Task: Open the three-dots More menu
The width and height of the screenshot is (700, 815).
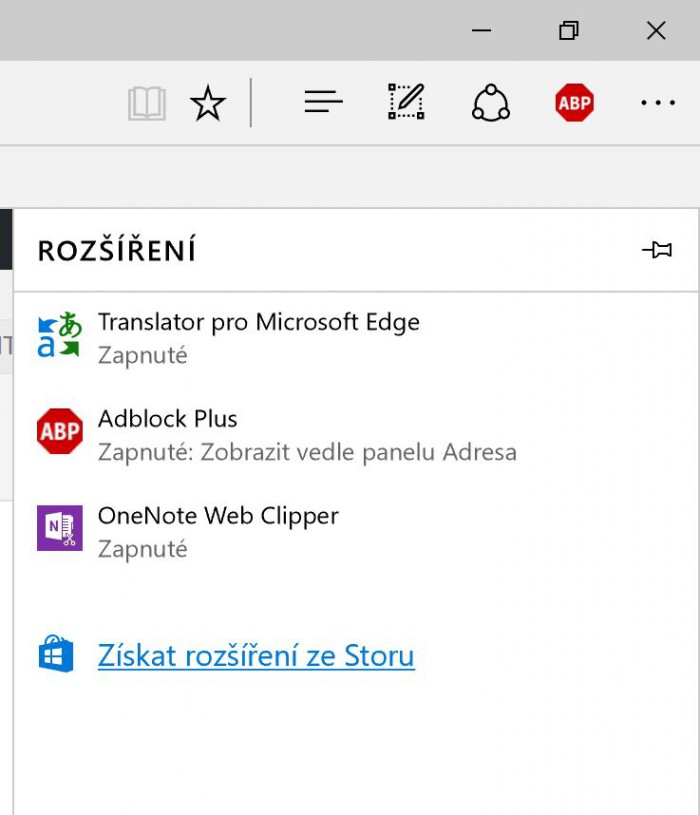Action: tap(658, 103)
